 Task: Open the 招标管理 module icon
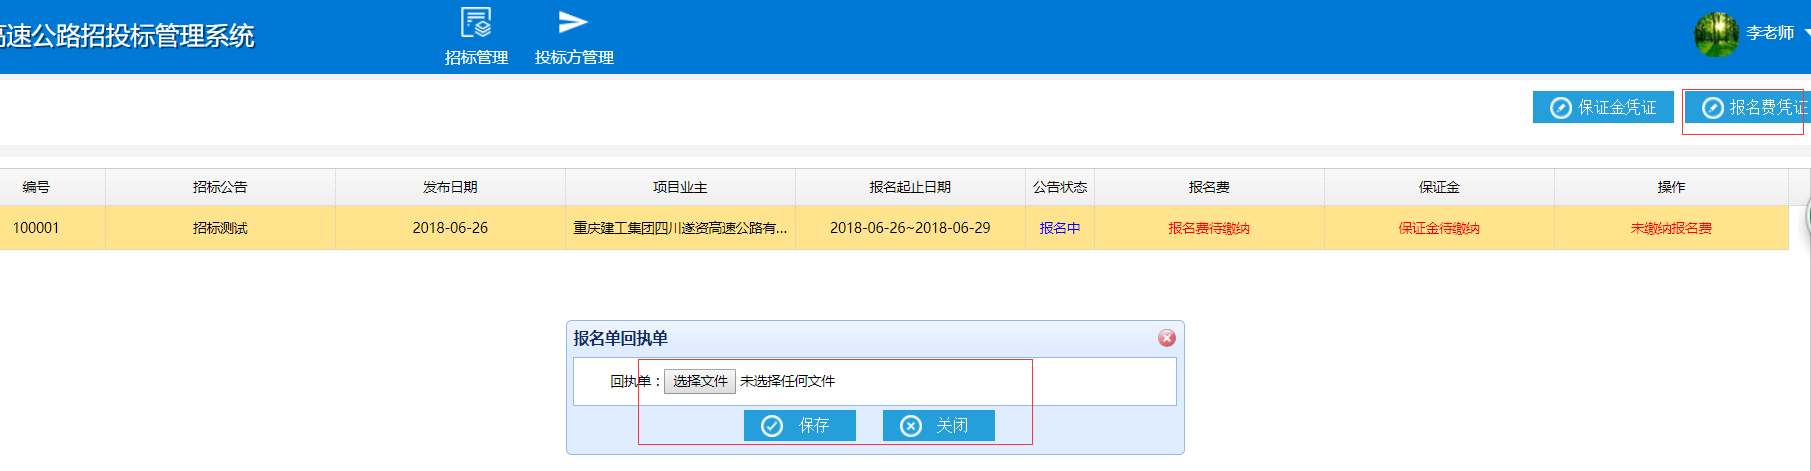coord(476,24)
